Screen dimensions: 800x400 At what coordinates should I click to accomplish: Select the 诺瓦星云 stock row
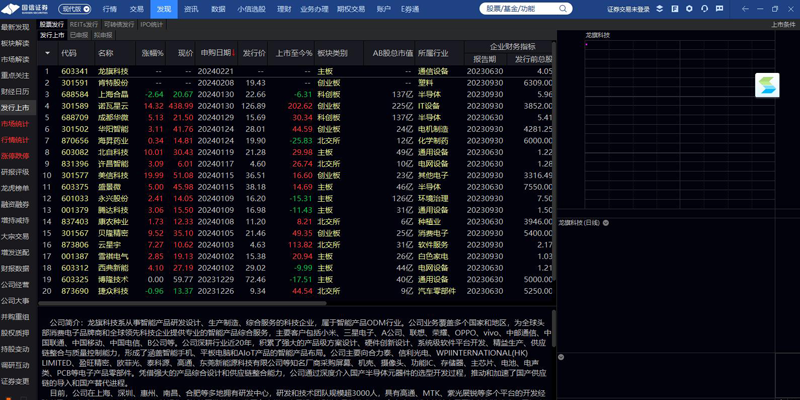point(297,106)
